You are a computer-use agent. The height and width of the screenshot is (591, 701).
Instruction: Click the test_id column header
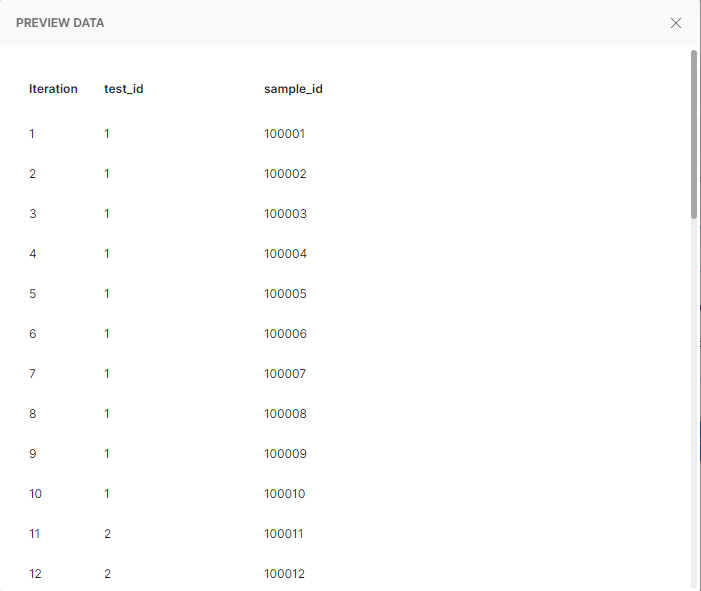[124, 89]
